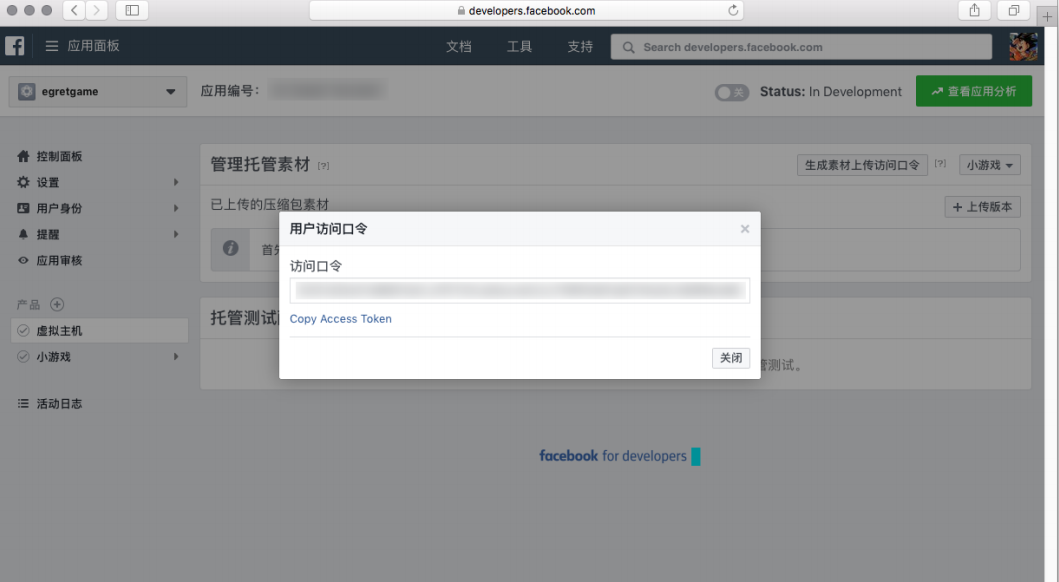Click the profile avatar in the top bar
Image resolution: width=1059 pixels, height=582 pixels.
tap(1022, 45)
